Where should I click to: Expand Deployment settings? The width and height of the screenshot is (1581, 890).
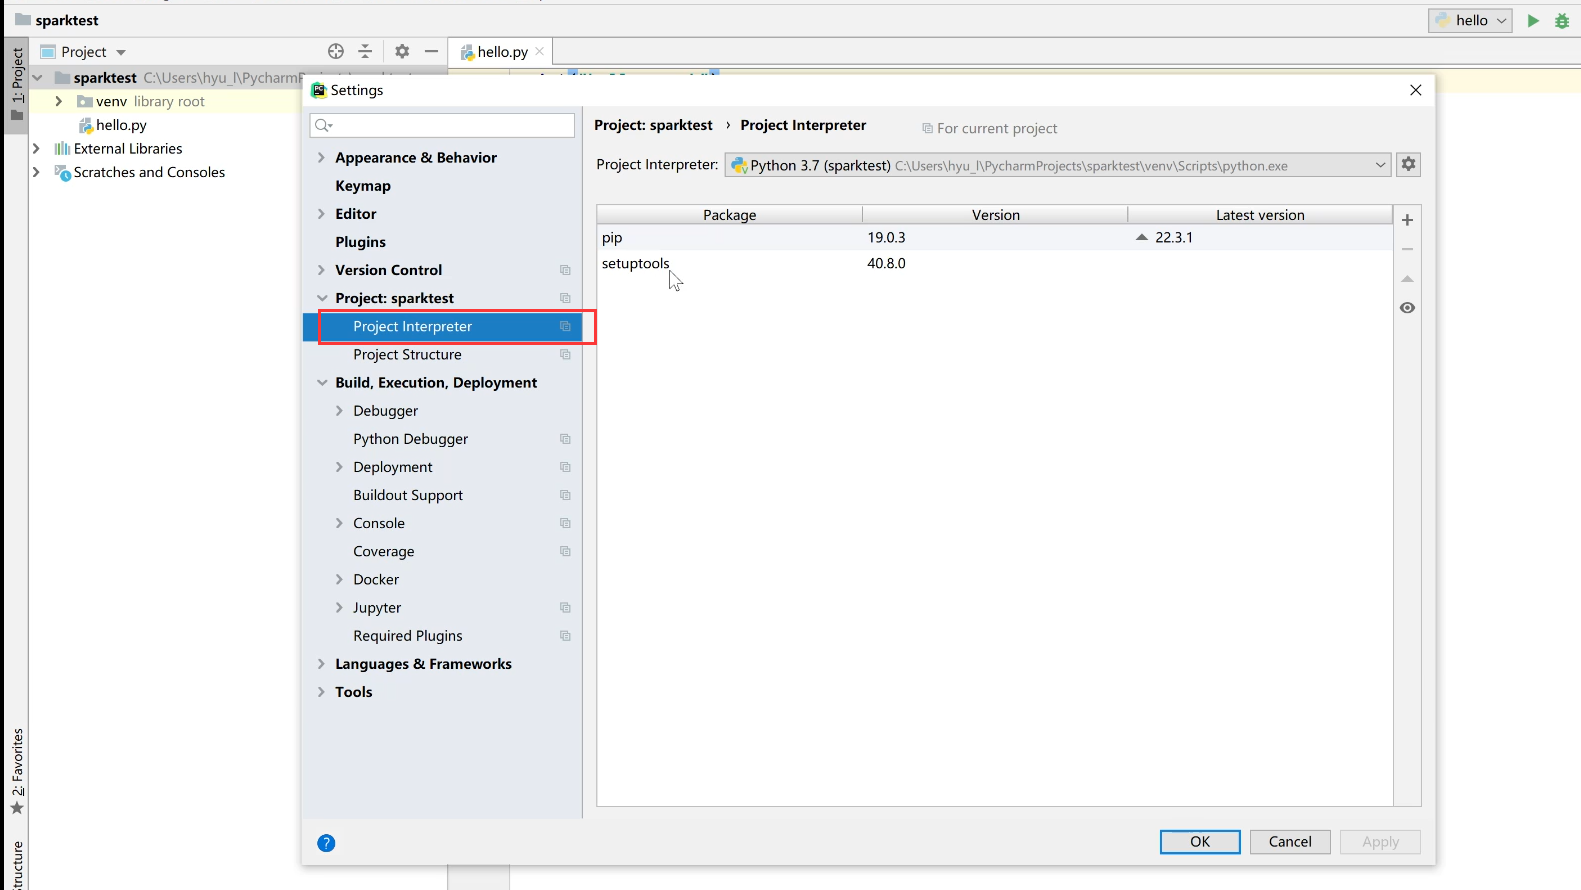point(339,467)
